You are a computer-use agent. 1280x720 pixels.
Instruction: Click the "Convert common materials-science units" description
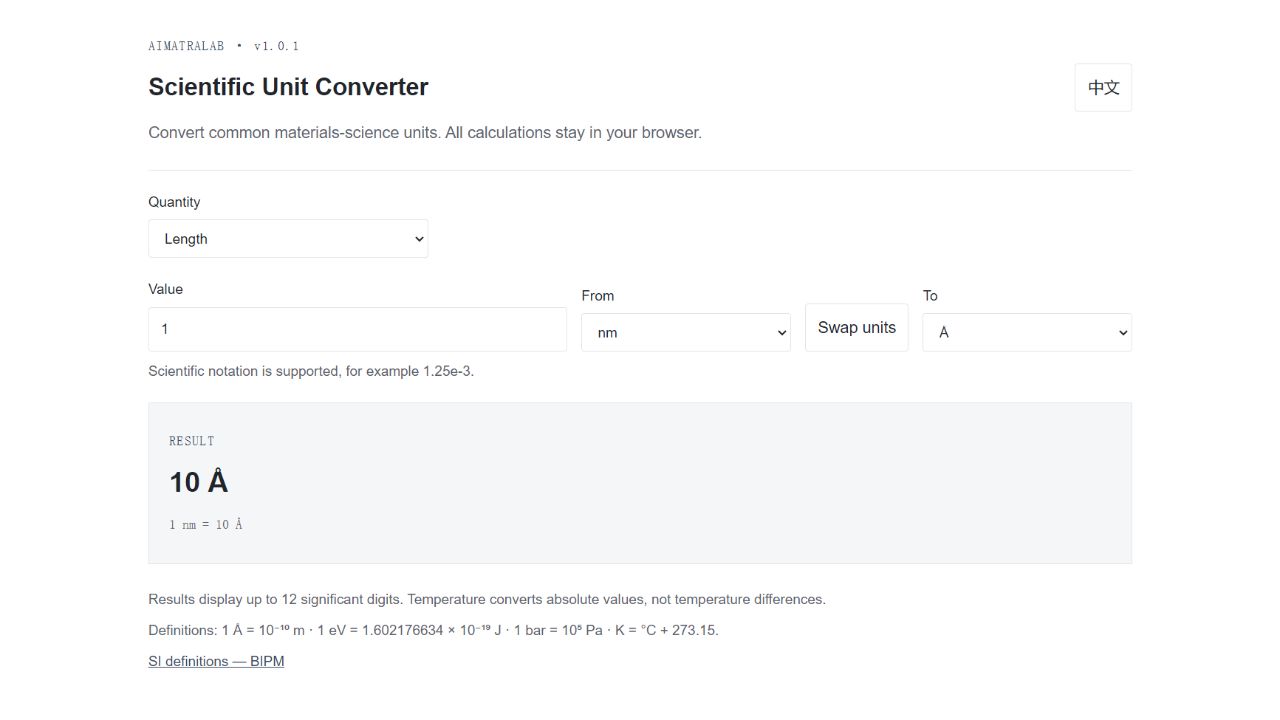425,132
